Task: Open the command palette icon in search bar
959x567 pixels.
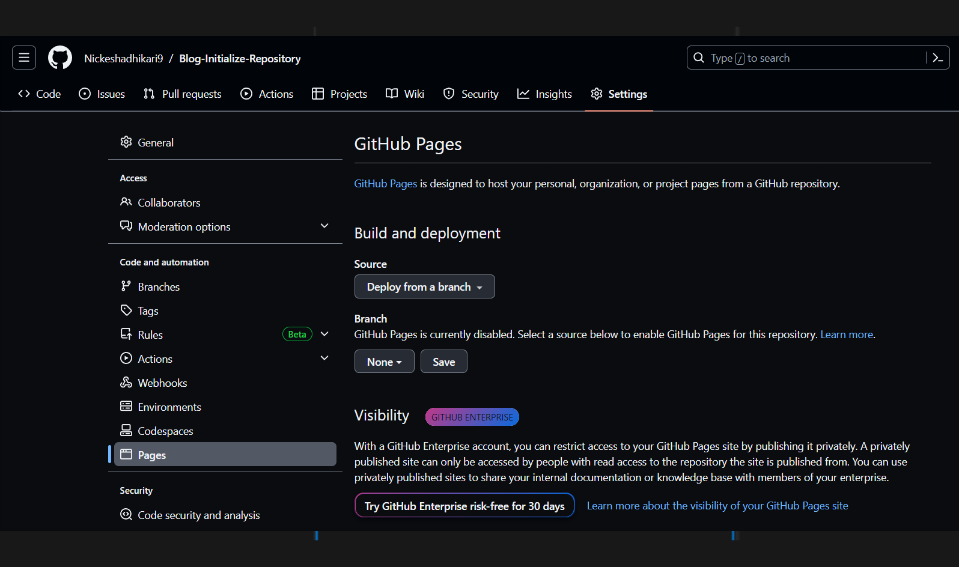Action: pos(937,58)
